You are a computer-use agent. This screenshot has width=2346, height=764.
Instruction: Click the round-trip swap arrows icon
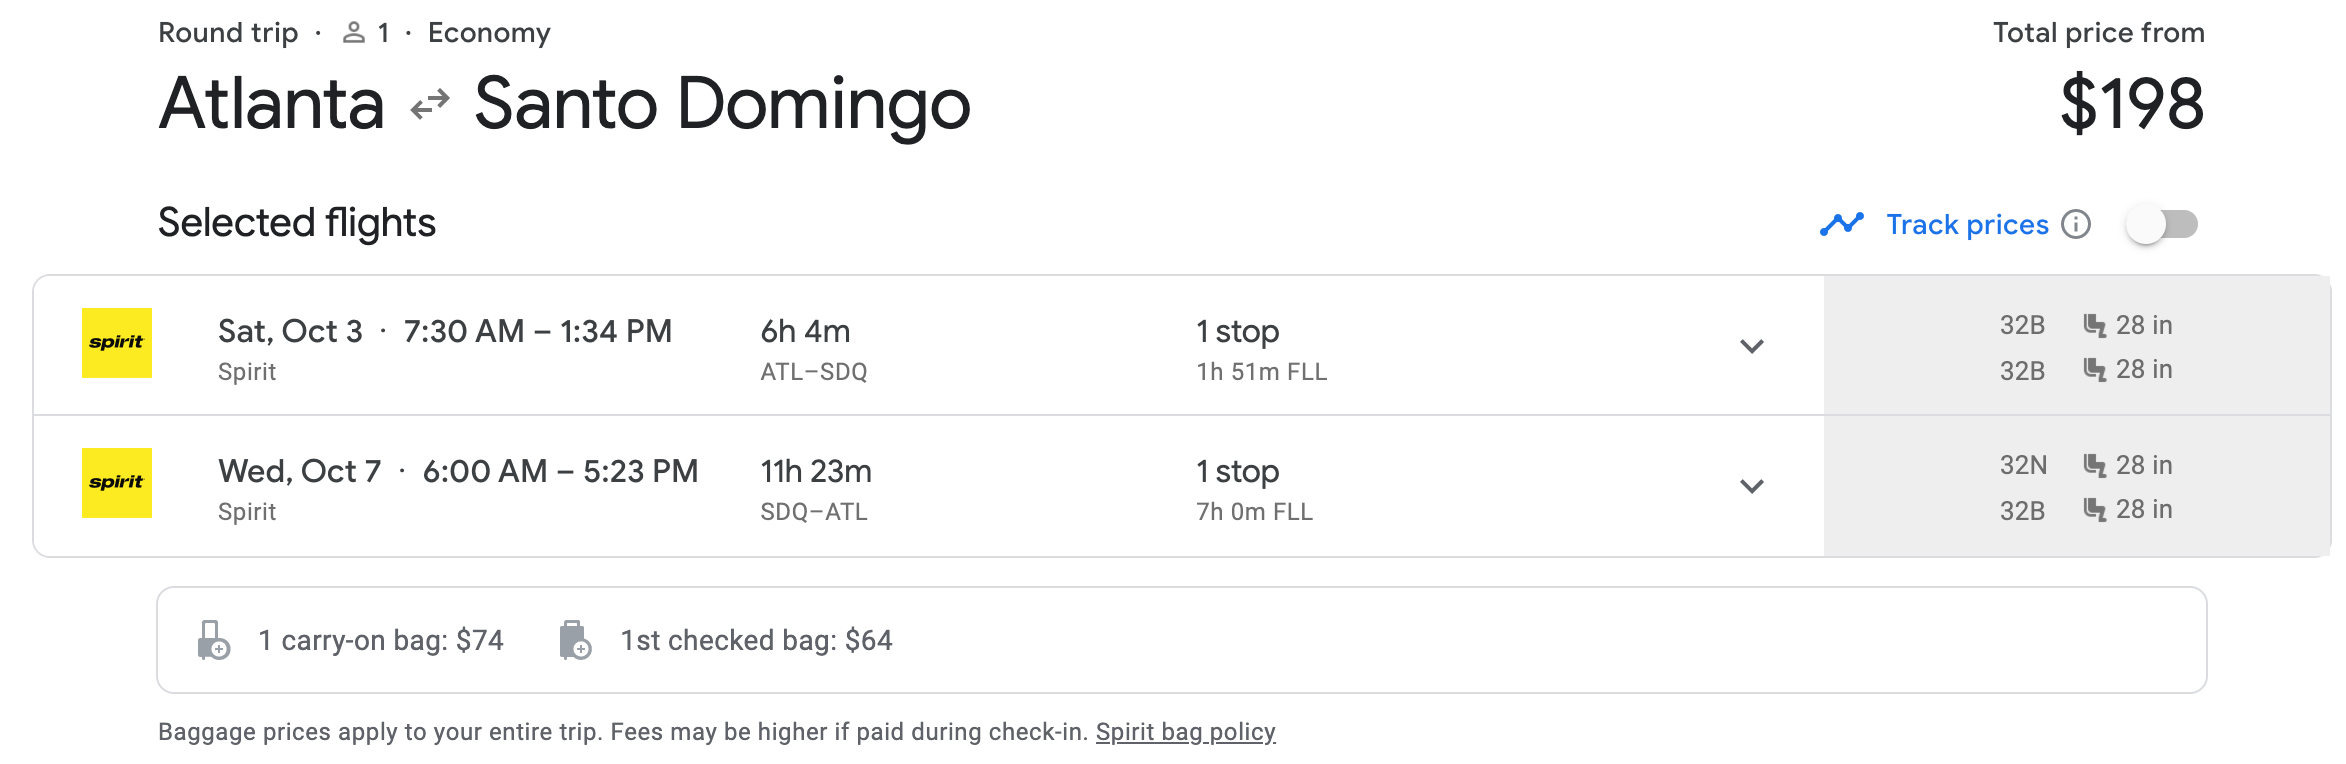[430, 104]
